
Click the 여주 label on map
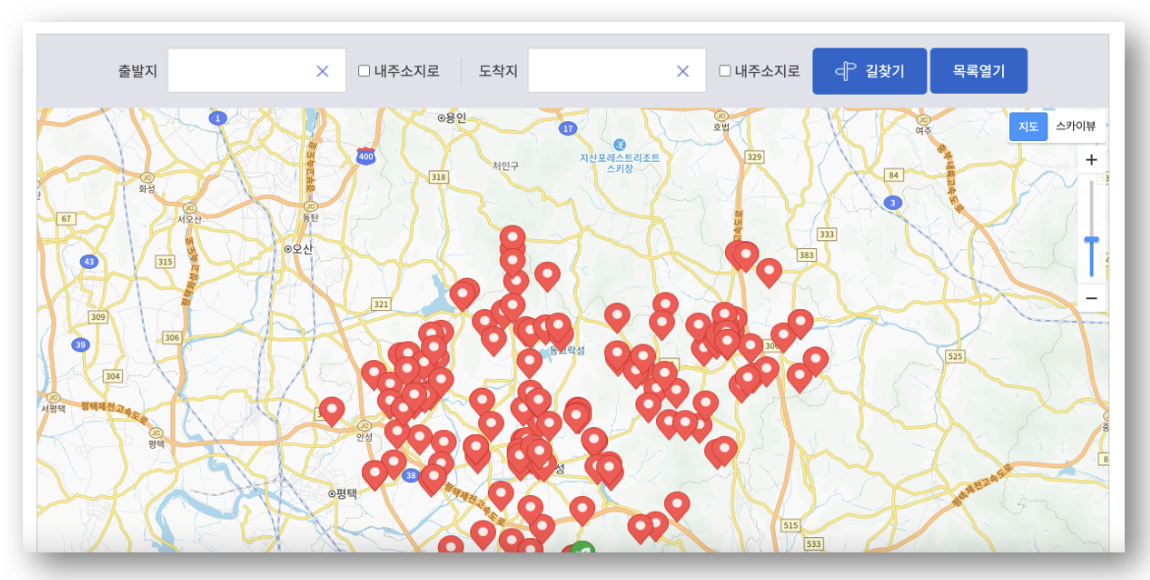[x=924, y=130]
